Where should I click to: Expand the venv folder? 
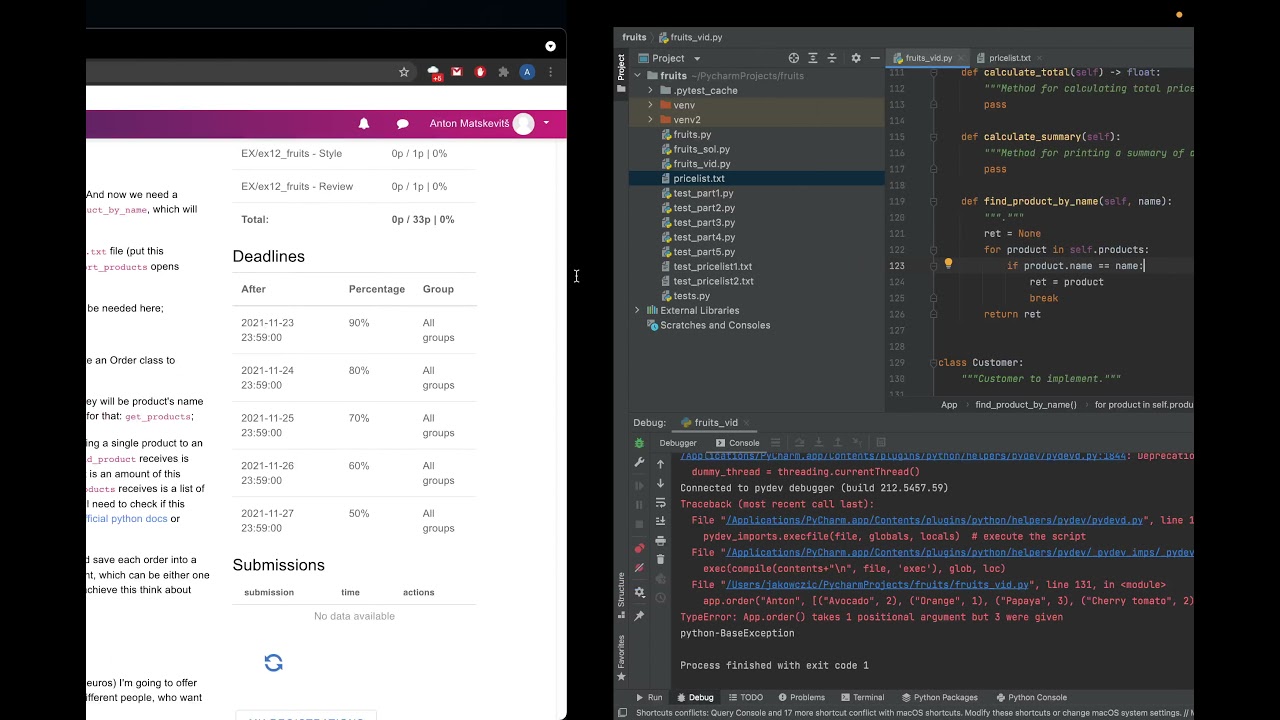click(x=650, y=105)
